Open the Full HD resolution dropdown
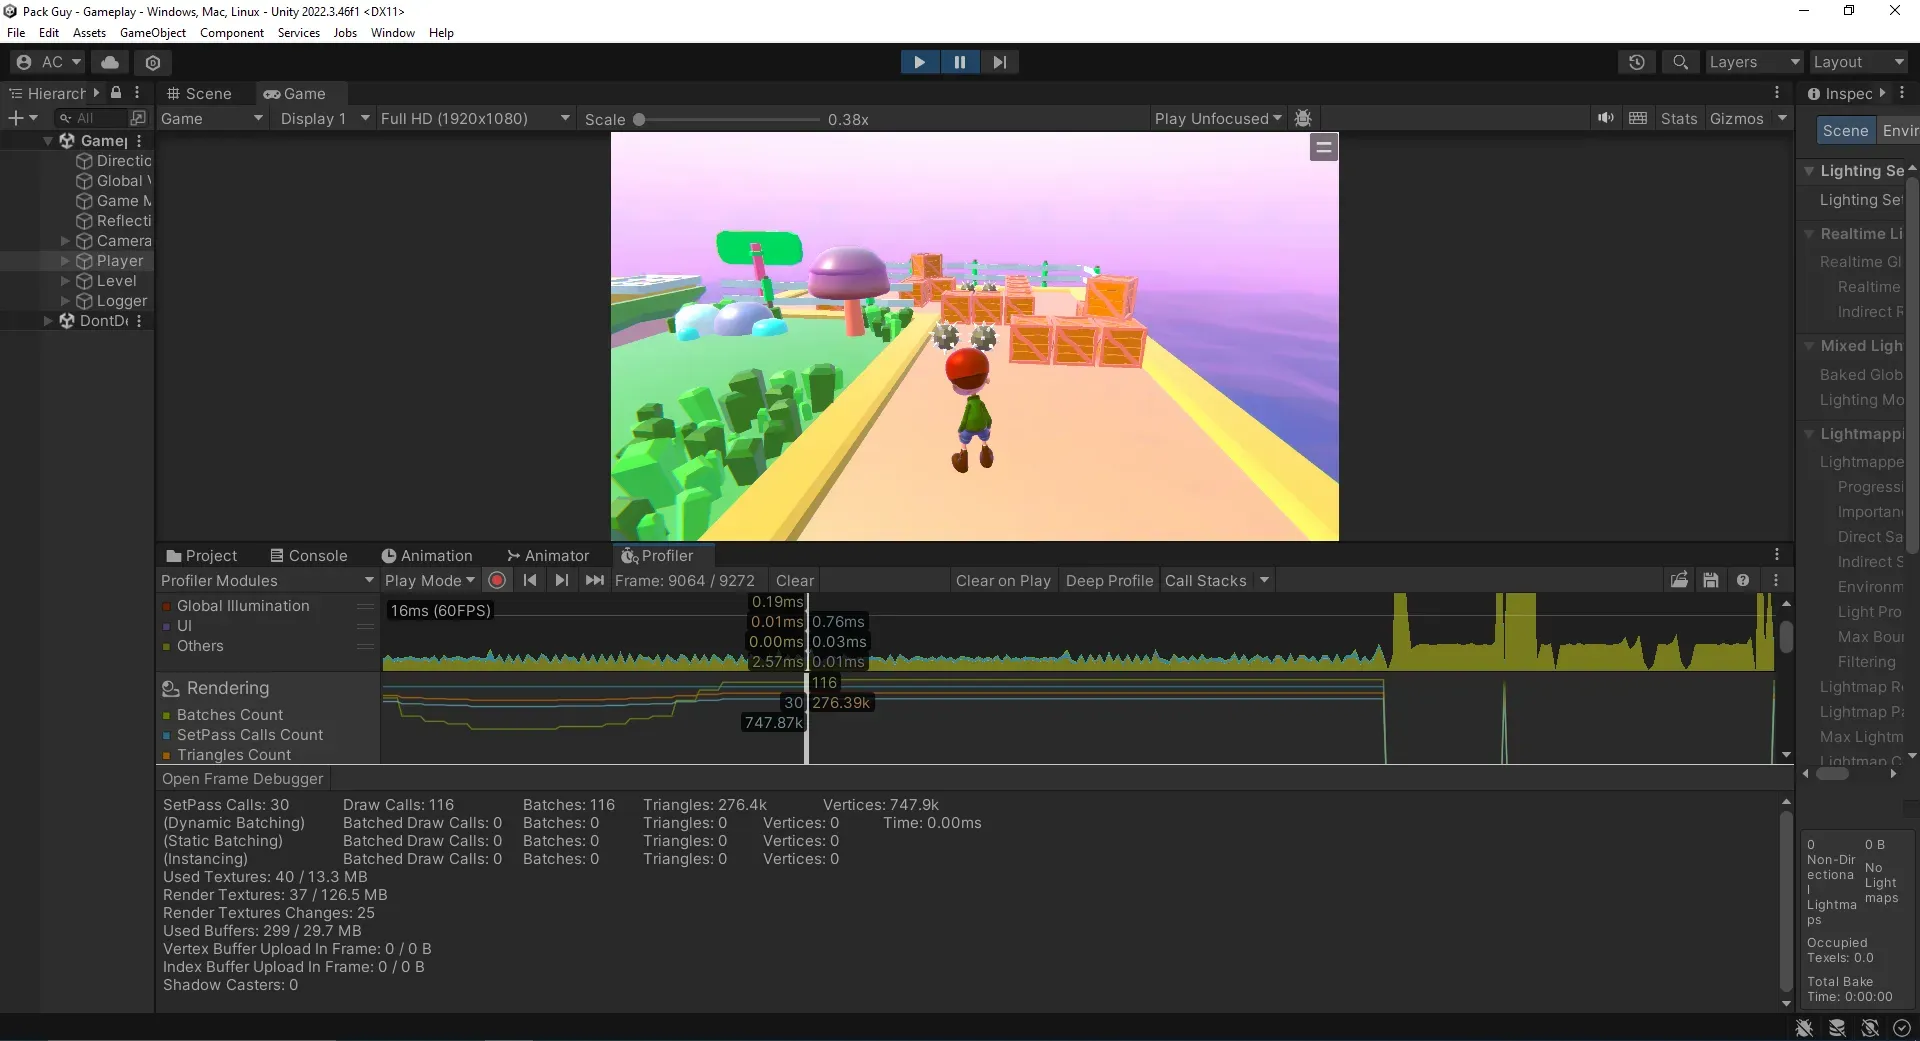 (x=475, y=118)
